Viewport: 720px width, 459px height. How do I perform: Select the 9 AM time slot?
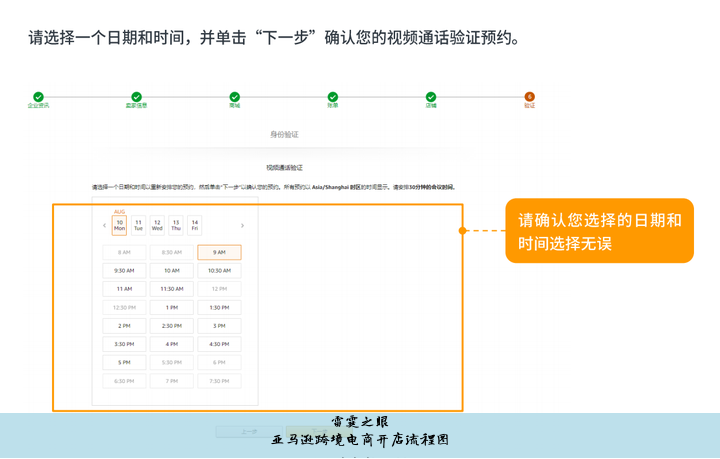pos(219,252)
